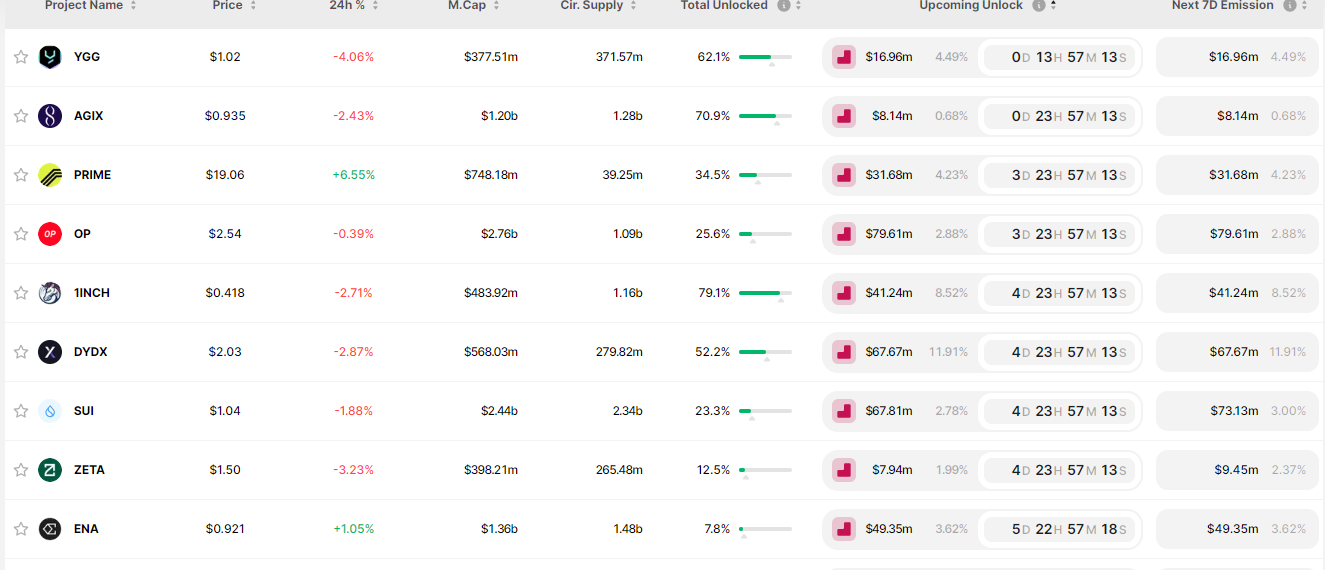This screenshot has height=570, width=1325.
Task: Click the PRIME project logo
Action: coord(50,175)
